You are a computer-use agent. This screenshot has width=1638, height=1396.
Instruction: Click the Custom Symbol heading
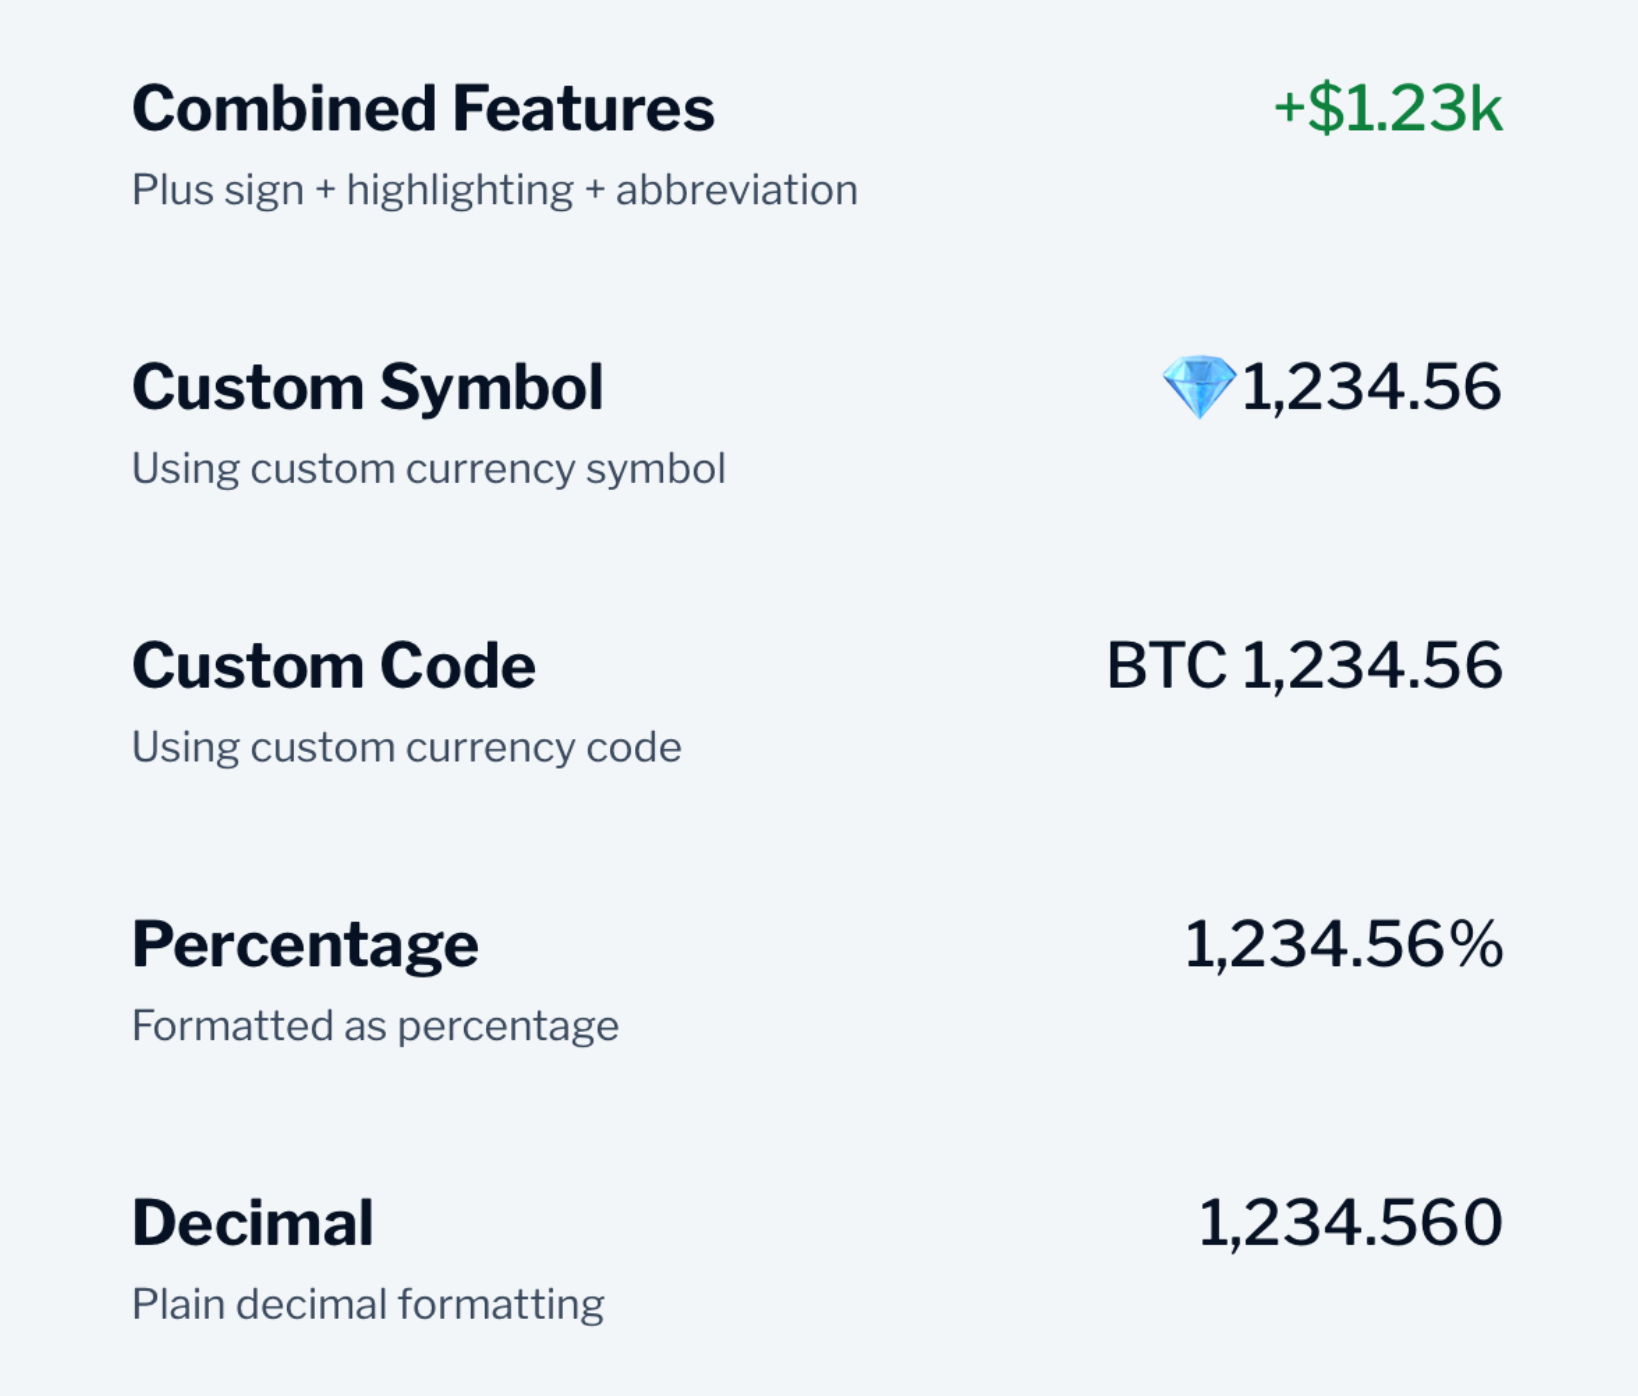367,387
